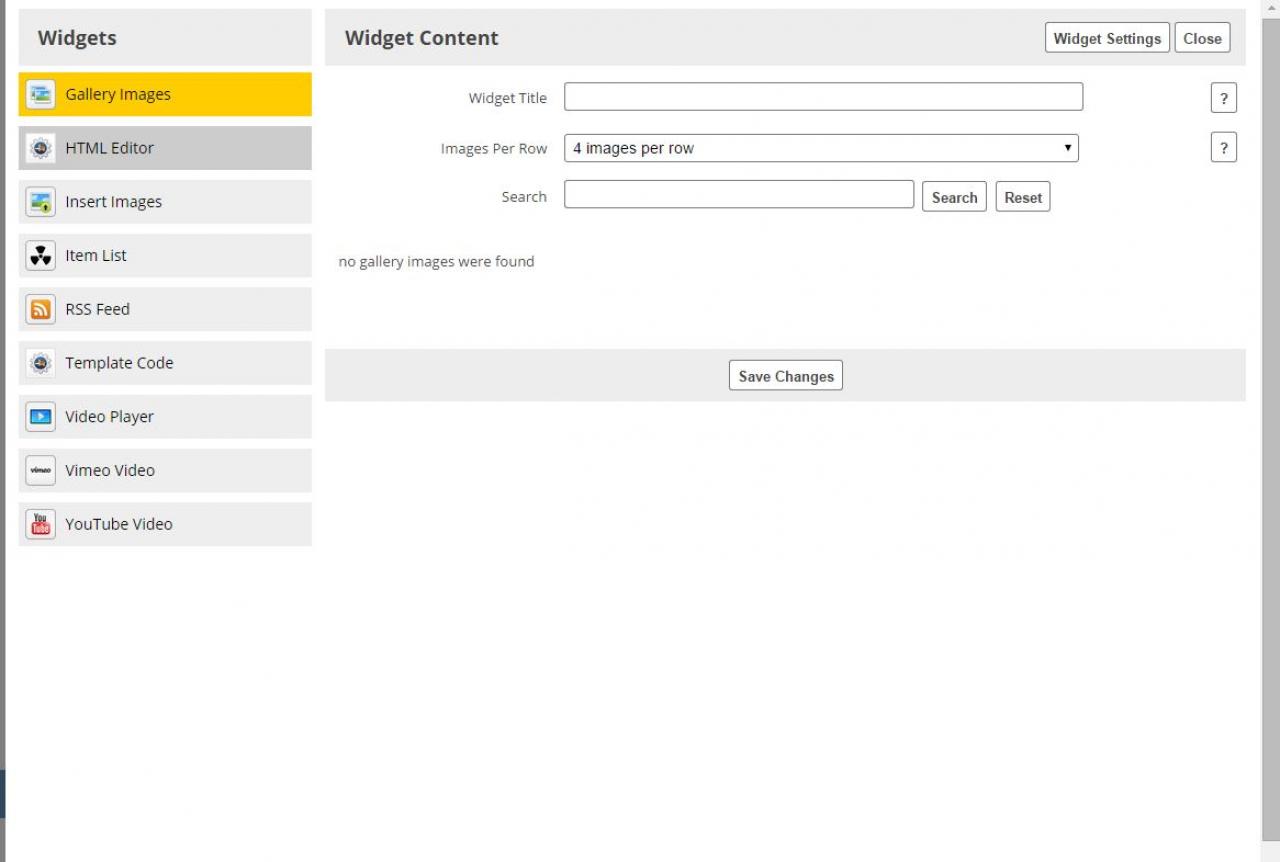Select the YouTube Video widget label

(119, 525)
